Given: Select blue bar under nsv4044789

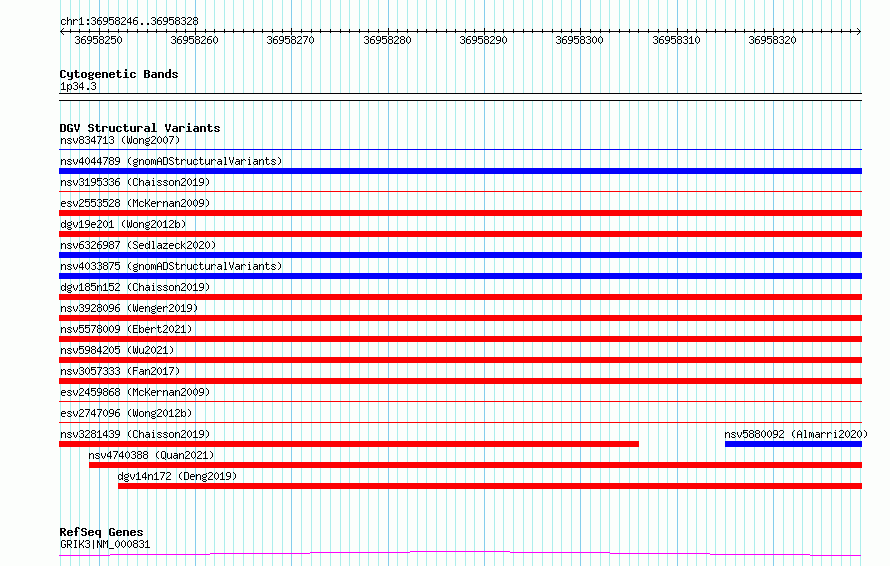Looking at the screenshot, I should [460, 171].
